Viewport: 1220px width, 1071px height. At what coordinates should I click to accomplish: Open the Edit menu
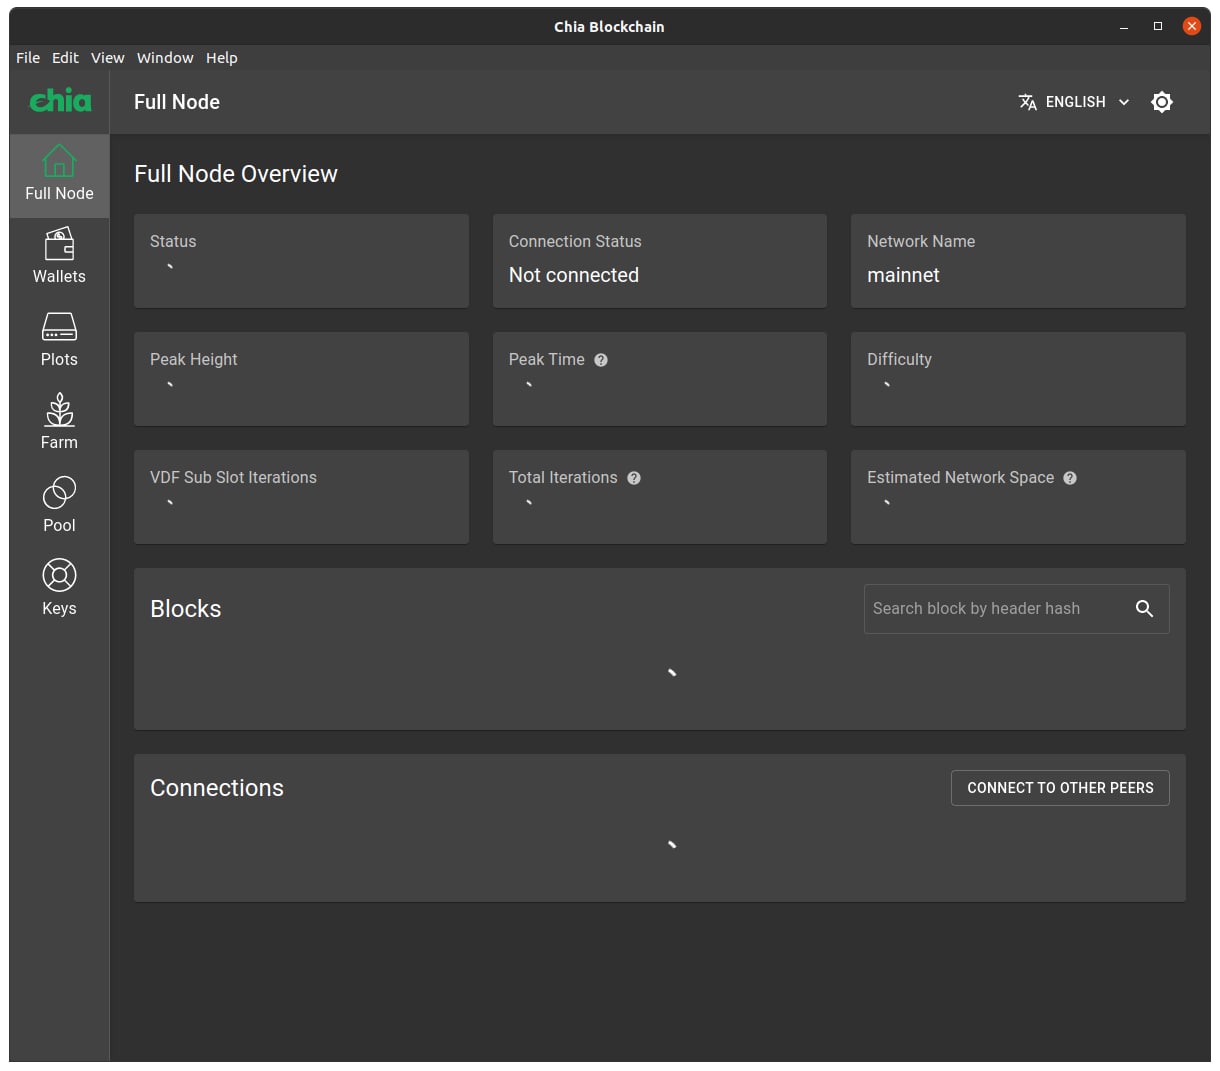pos(65,58)
